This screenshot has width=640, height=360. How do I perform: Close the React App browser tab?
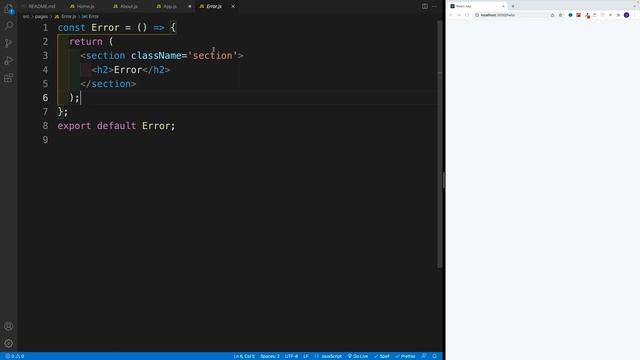[503, 6]
